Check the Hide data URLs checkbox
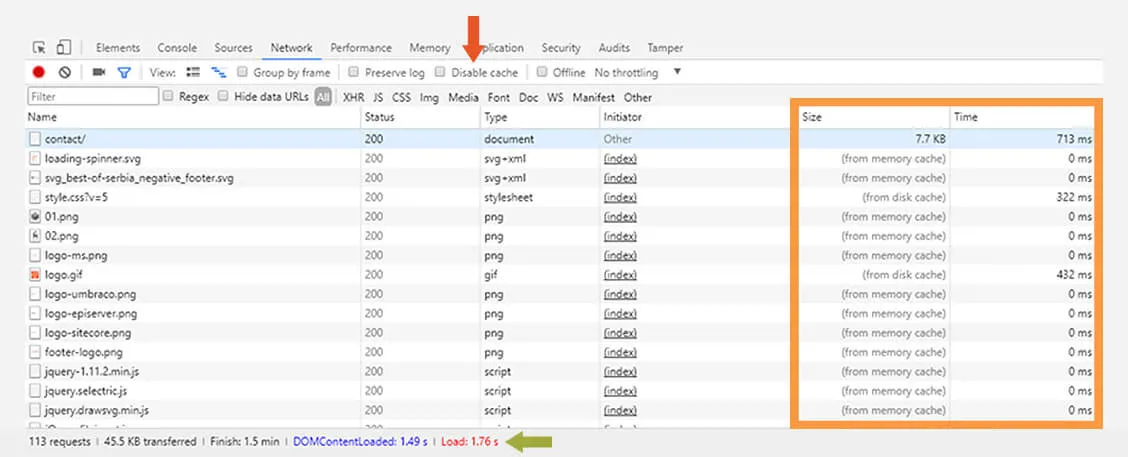 click(x=223, y=96)
